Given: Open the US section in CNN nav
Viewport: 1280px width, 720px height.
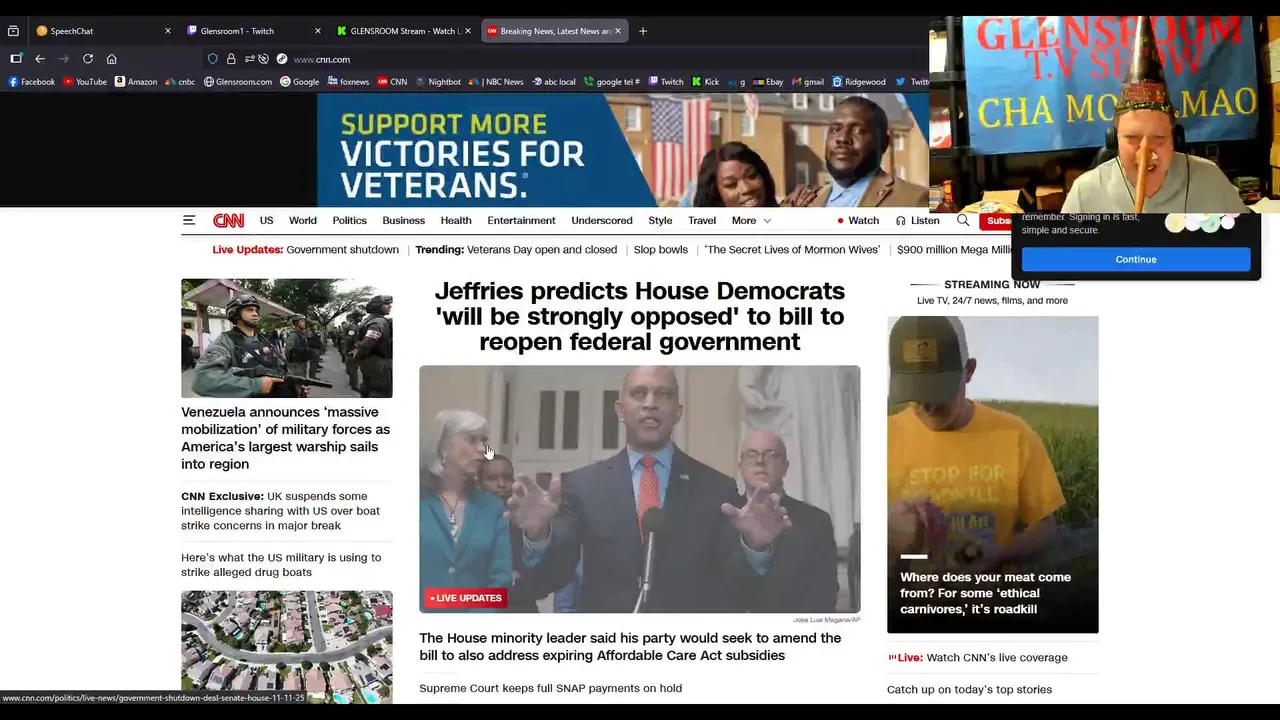Looking at the screenshot, I should pos(266,221).
